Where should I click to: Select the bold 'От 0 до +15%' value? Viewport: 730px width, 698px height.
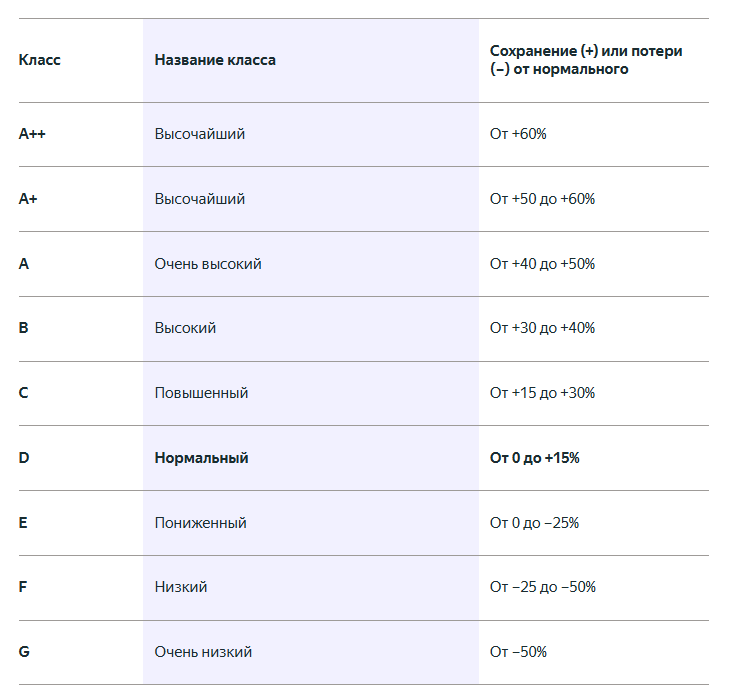point(535,458)
